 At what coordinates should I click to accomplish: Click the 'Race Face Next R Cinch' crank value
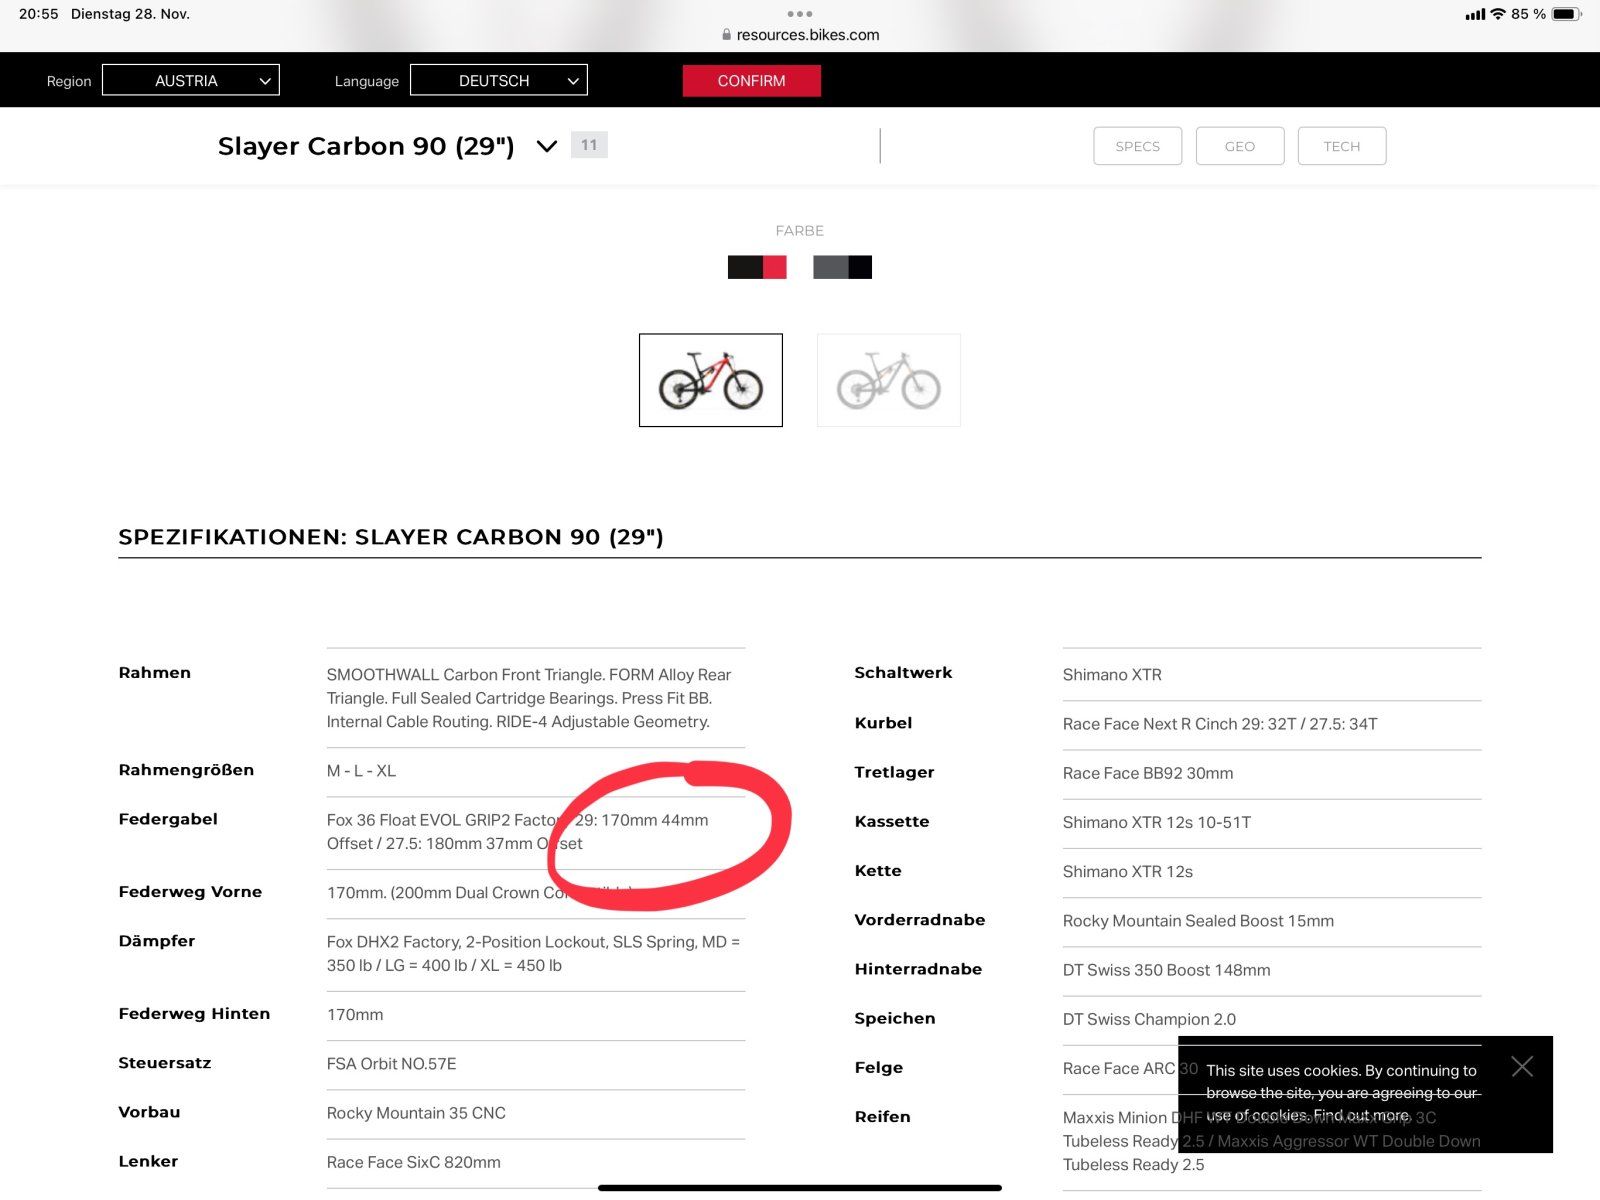click(1220, 724)
